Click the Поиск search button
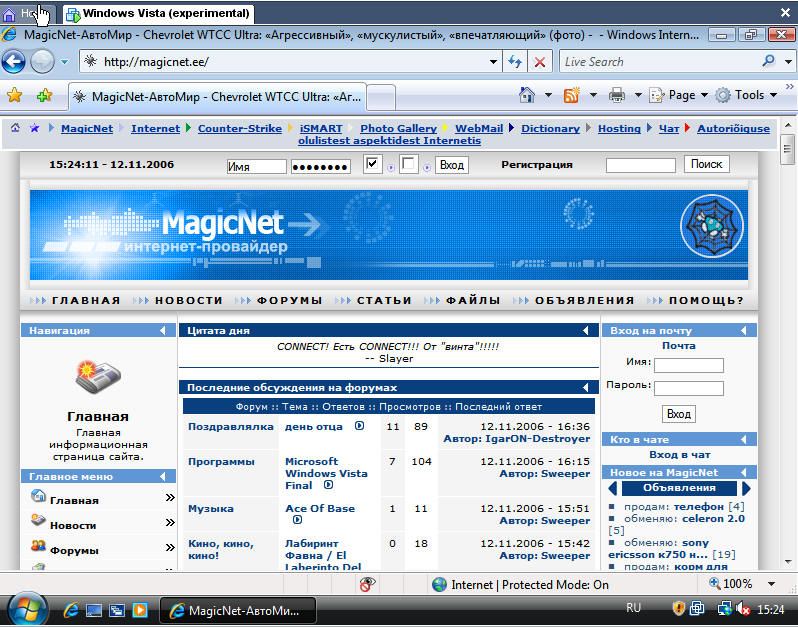This screenshot has height=627, width=798. point(706,164)
